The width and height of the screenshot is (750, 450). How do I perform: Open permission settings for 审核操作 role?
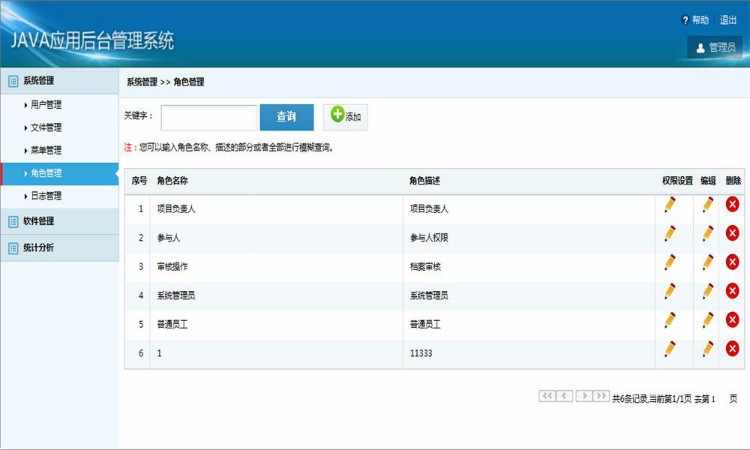click(x=670, y=262)
